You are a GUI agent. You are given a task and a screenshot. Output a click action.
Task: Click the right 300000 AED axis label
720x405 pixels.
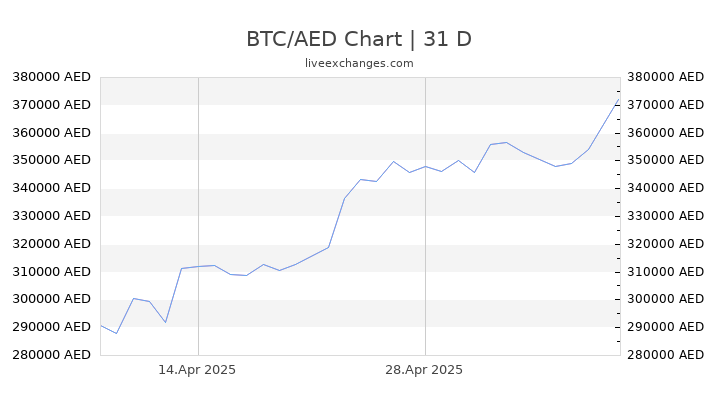click(665, 299)
